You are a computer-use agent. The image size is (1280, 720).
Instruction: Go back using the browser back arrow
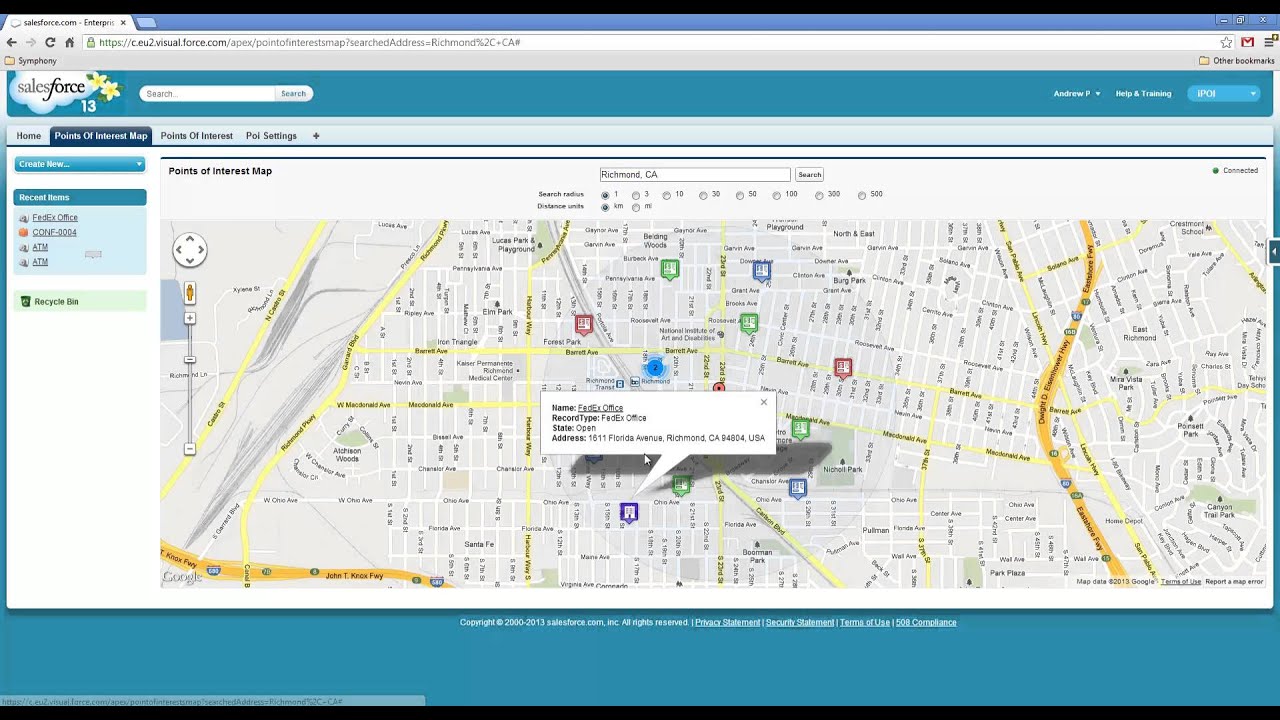coord(11,42)
